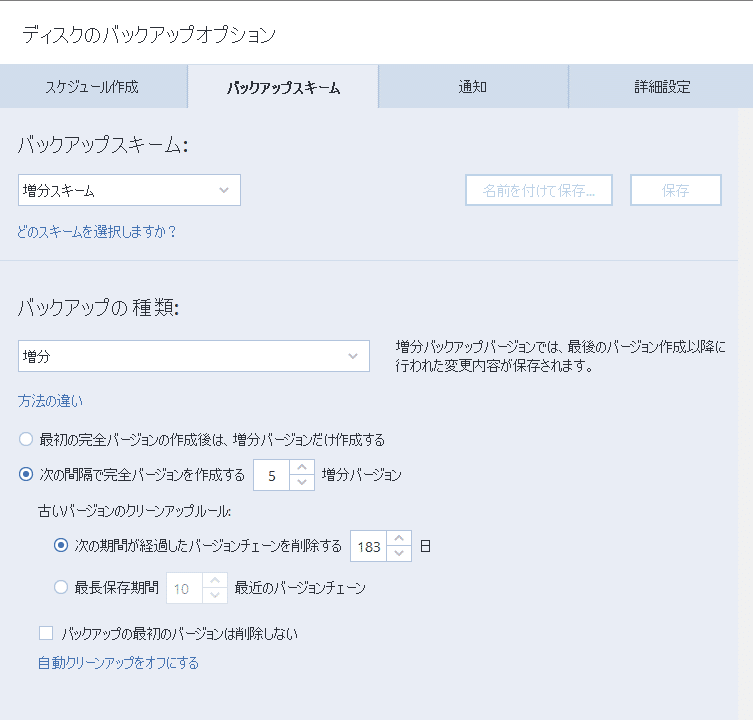Open the どのスキームを選択しますか? link
Screen dimensions: 753x720
(97, 232)
